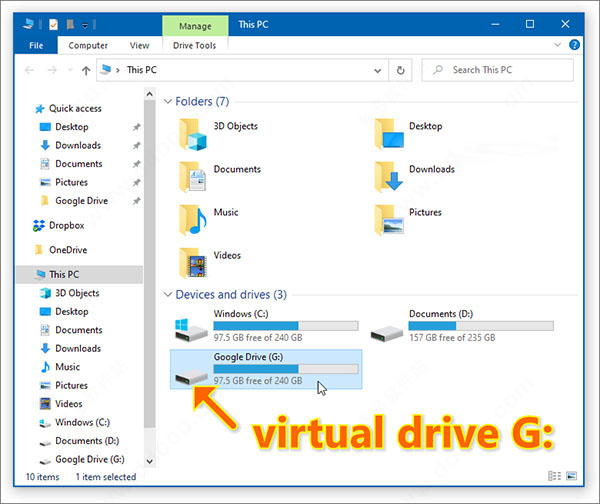
Task: Open the 3D Objects folder icon
Action: pyautogui.click(x=192, y=133)
